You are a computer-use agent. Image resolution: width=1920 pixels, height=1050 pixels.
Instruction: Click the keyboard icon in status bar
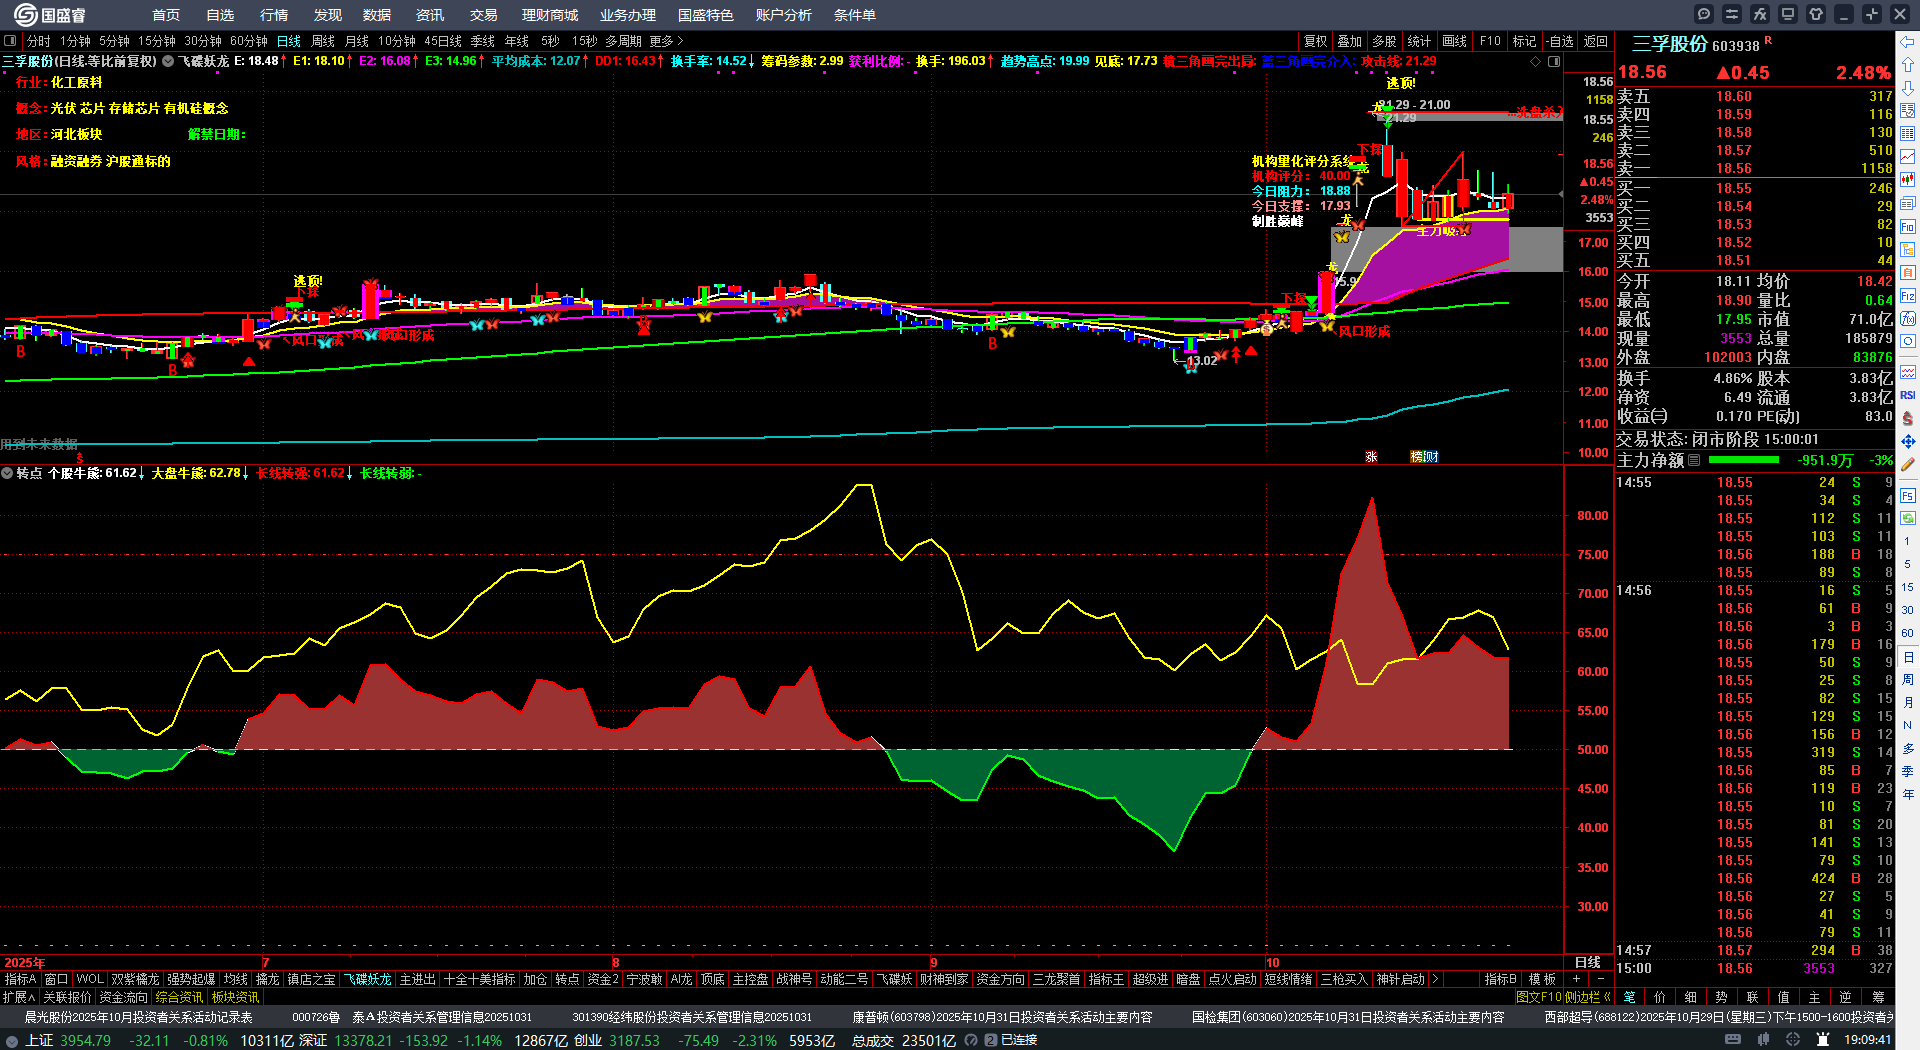1733,1040
